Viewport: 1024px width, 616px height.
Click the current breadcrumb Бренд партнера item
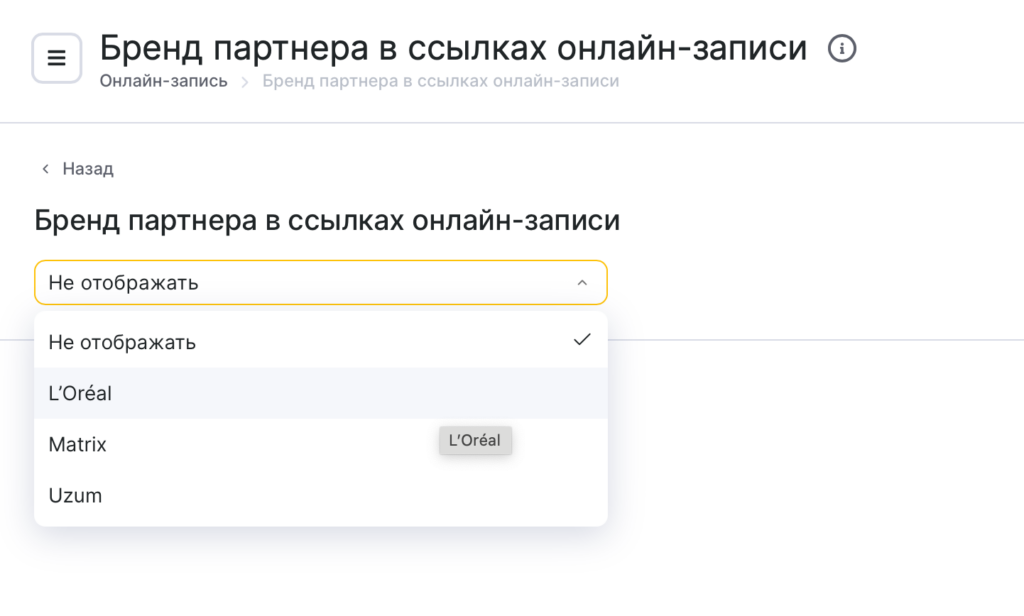pos(440,81)
